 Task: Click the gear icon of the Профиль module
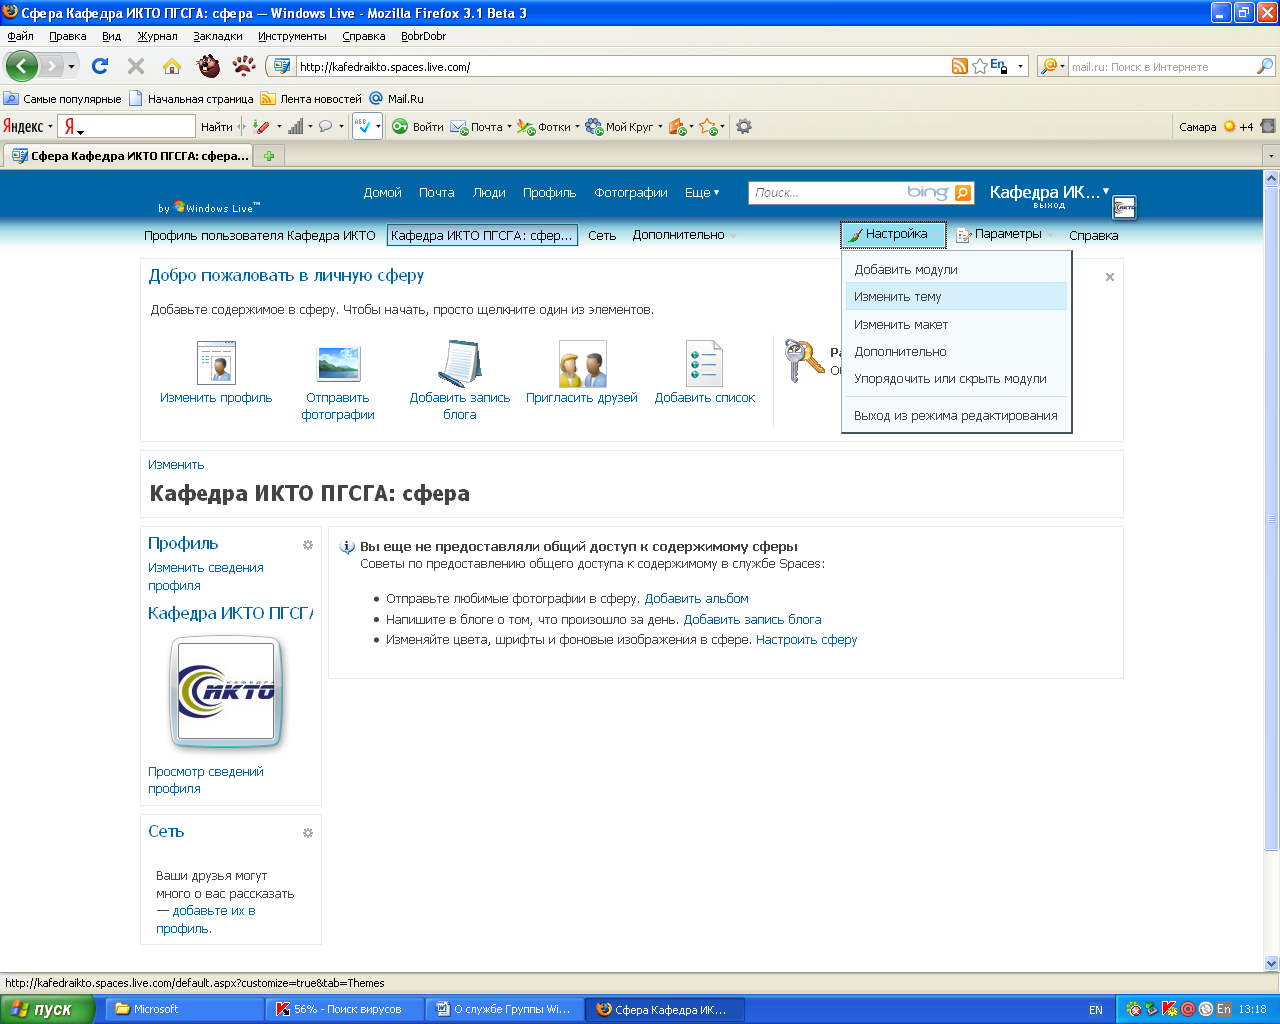click(308, 545)
